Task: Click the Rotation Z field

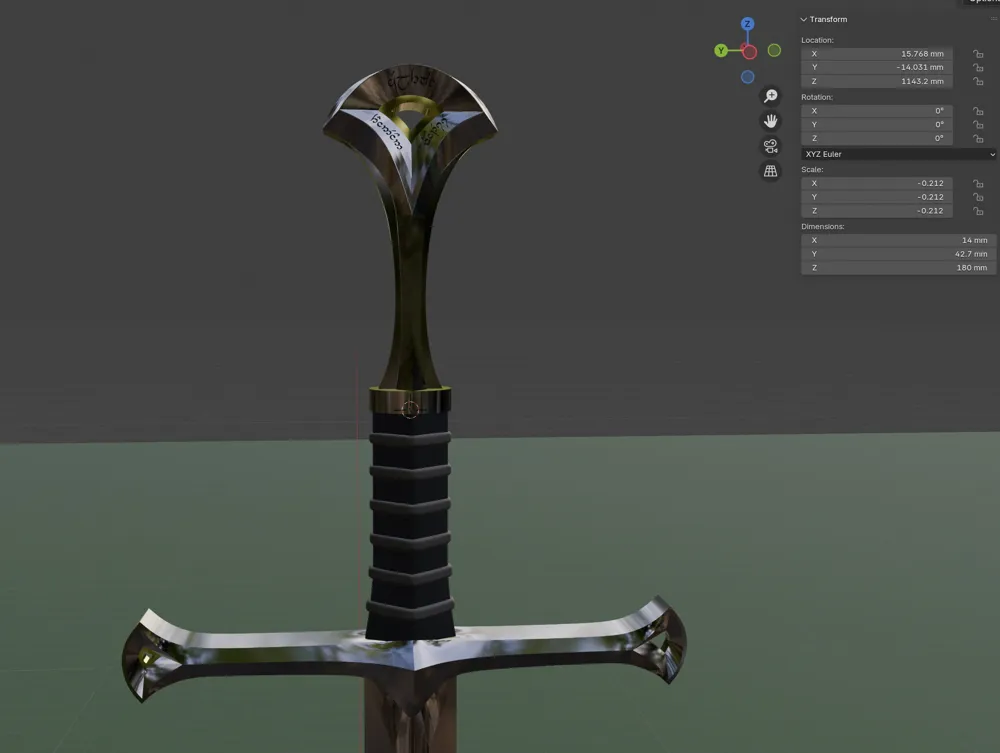Action: pos(877,138)
